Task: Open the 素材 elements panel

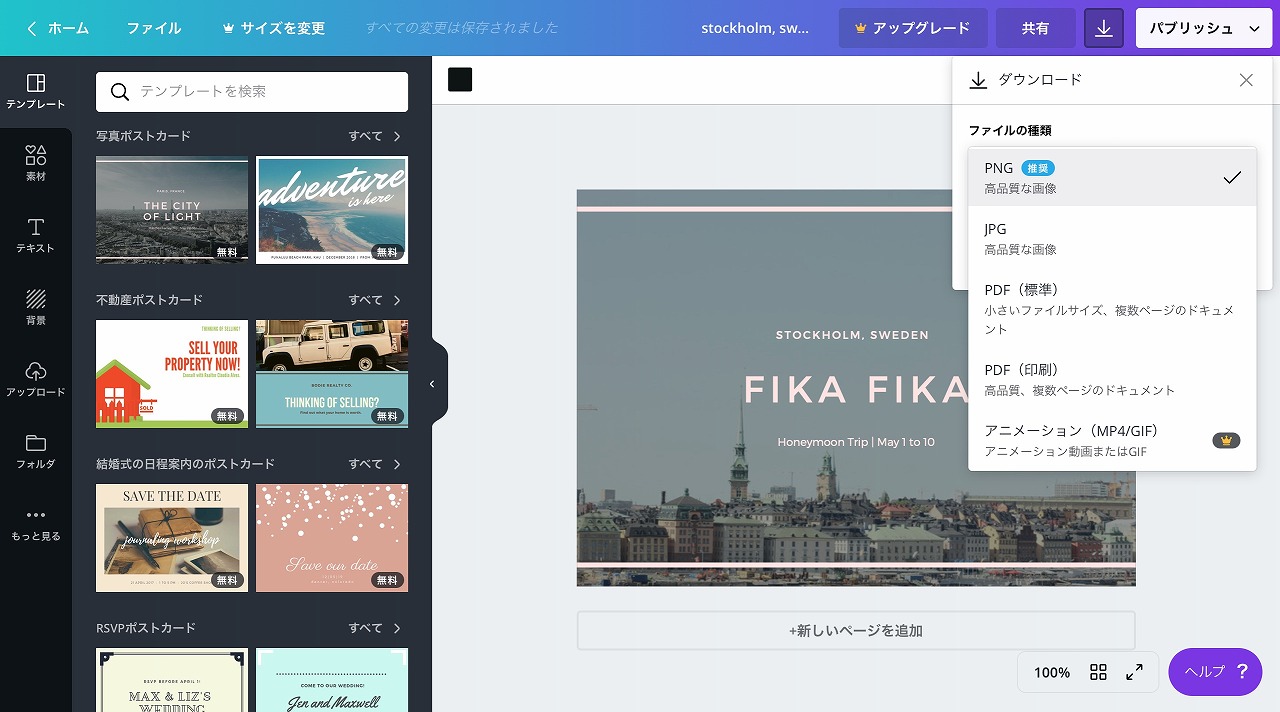Action: 36,163
